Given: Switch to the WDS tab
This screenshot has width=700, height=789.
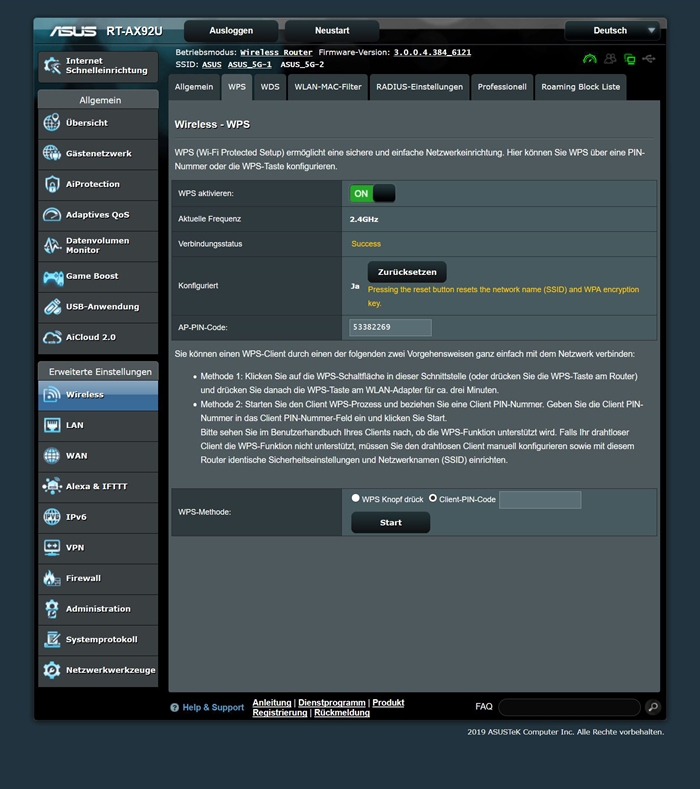Looking at the screenshot, I should [270, 87].
